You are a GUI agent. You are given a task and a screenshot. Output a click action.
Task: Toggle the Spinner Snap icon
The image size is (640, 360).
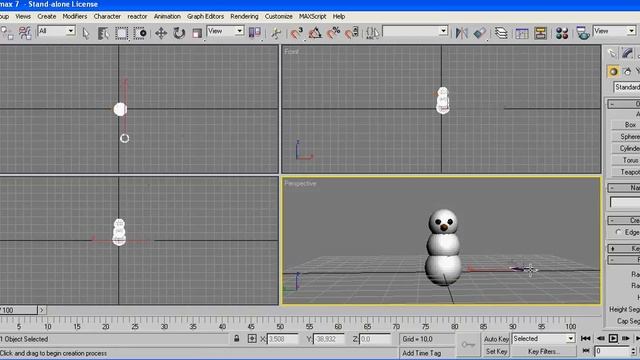351,33
